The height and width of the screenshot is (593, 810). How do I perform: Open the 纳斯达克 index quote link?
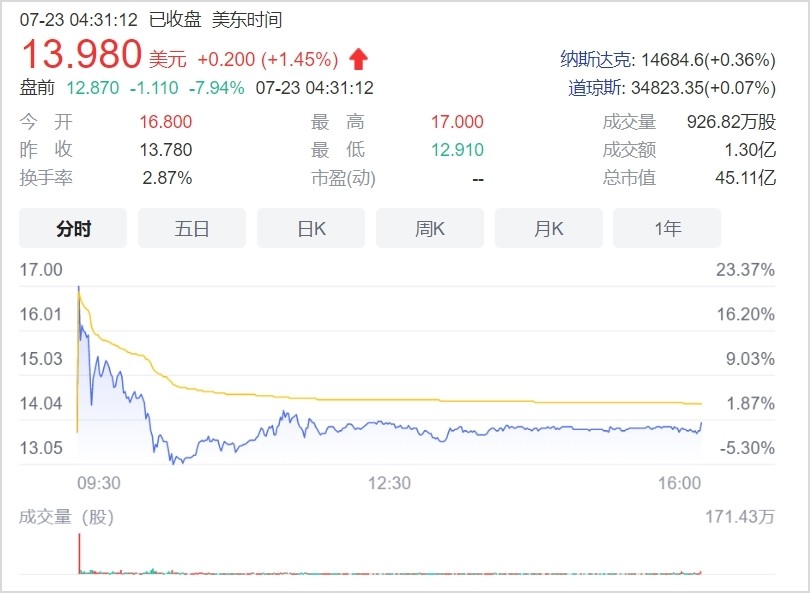pyautogui.click(x=596, y=59)
